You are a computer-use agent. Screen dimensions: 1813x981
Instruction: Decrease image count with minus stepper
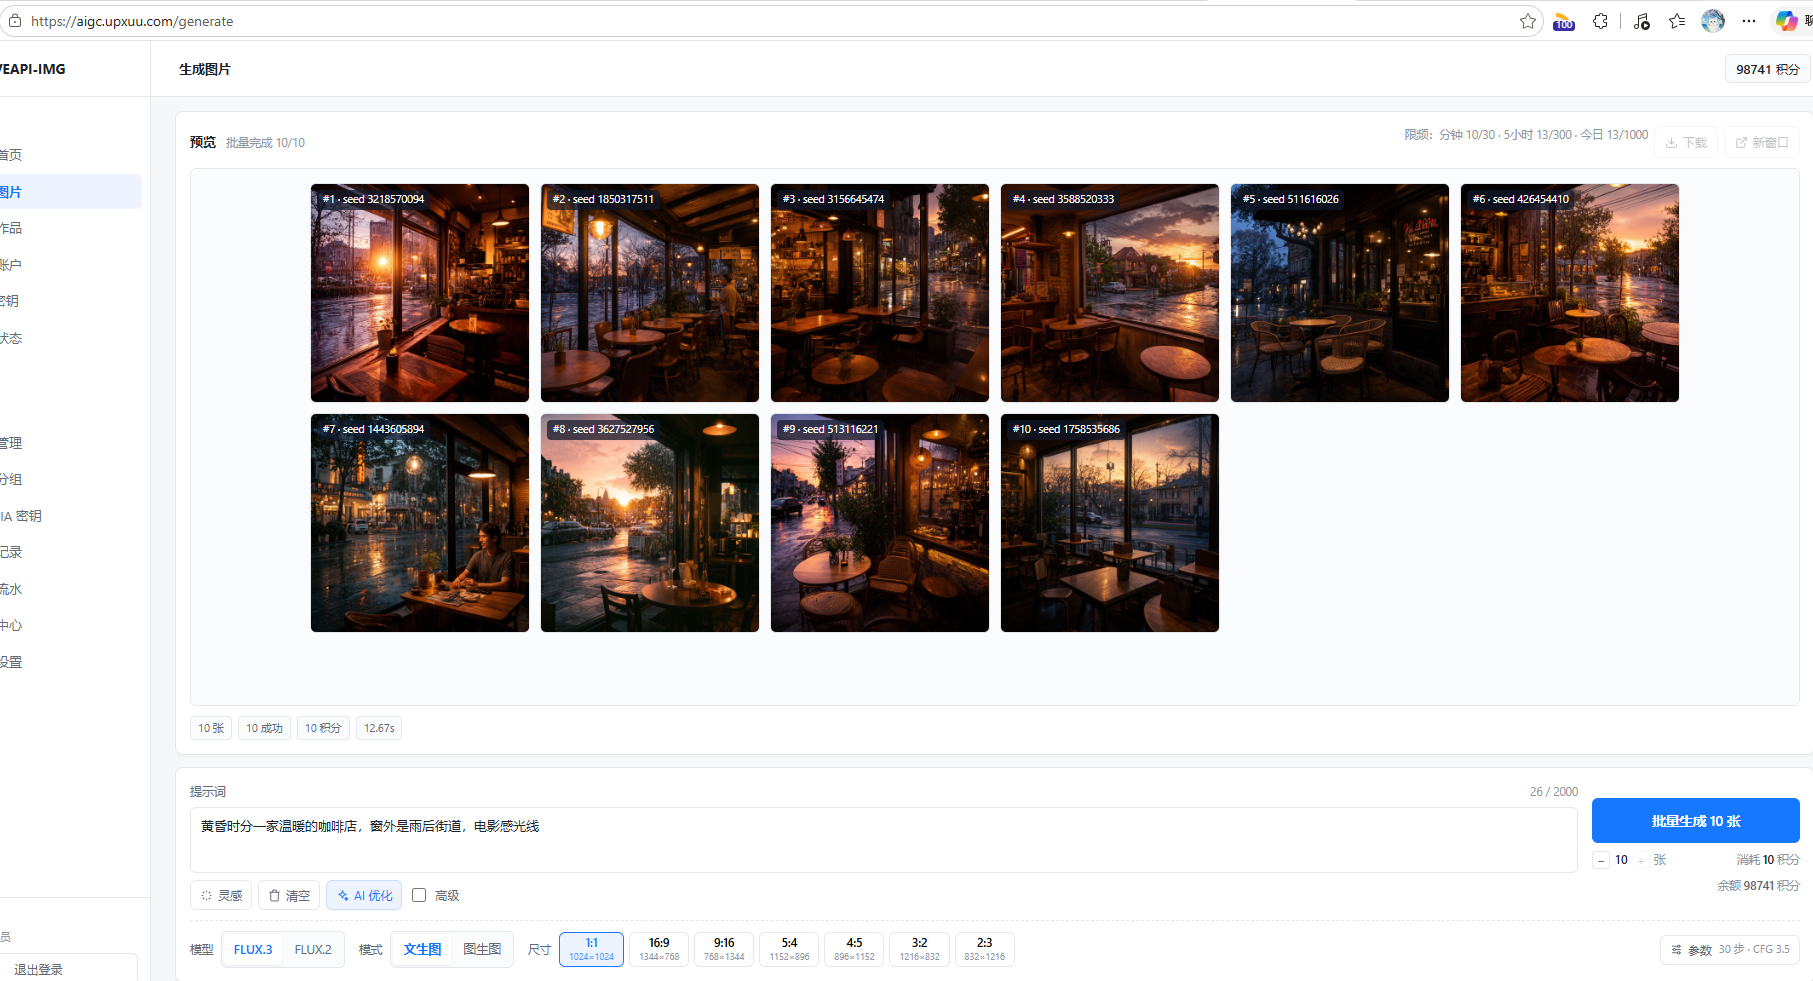pos(1601,860)
